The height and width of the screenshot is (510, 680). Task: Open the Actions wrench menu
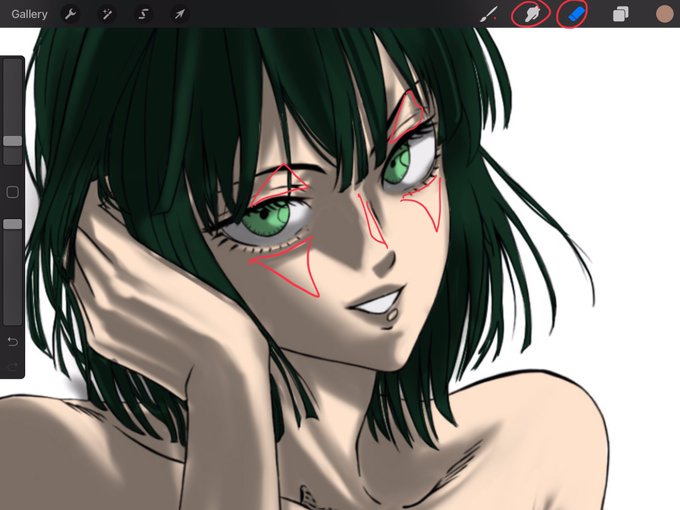pos(70,14)
